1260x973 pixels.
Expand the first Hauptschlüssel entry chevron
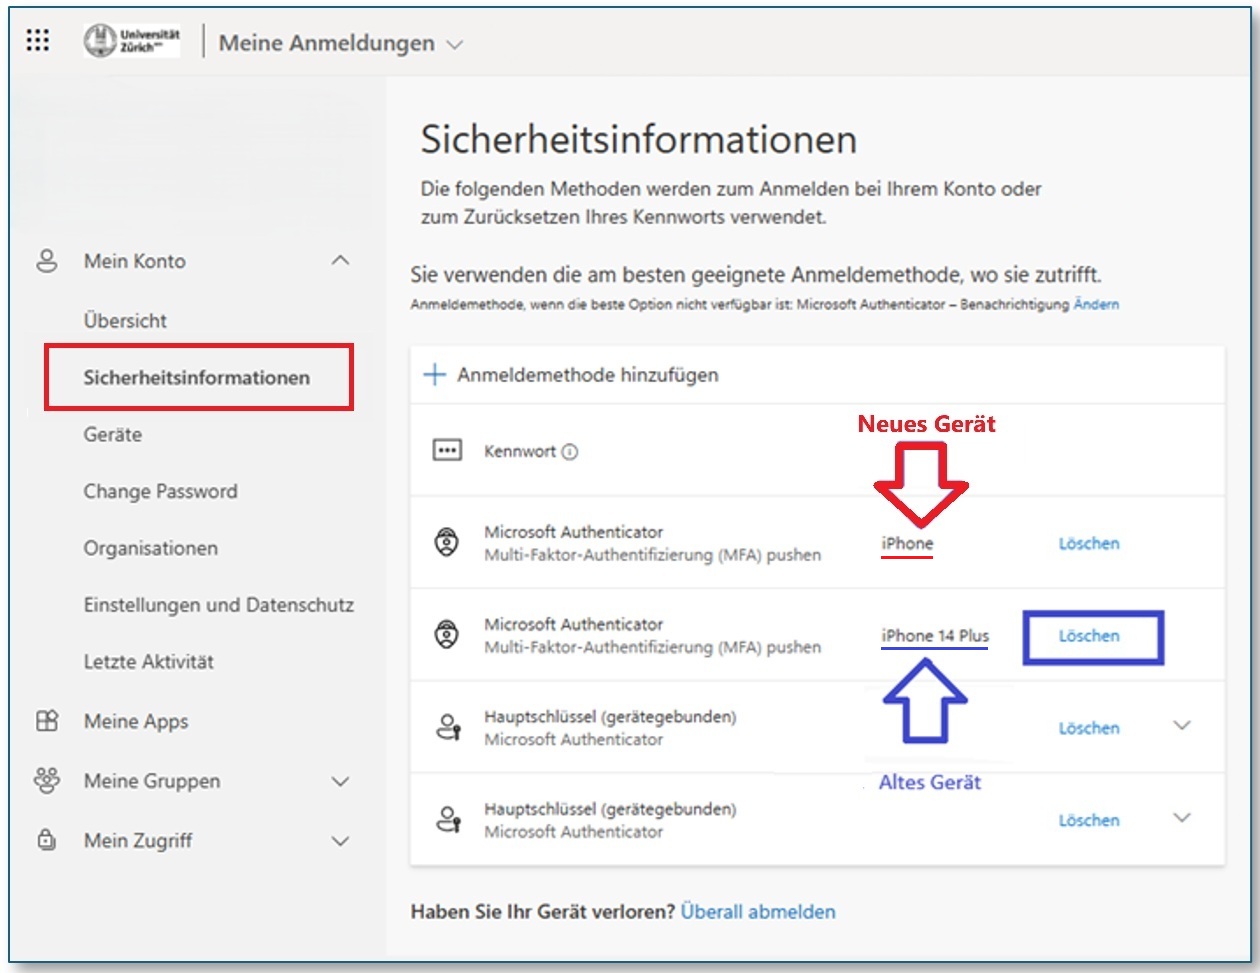(x=1182, y=726)
